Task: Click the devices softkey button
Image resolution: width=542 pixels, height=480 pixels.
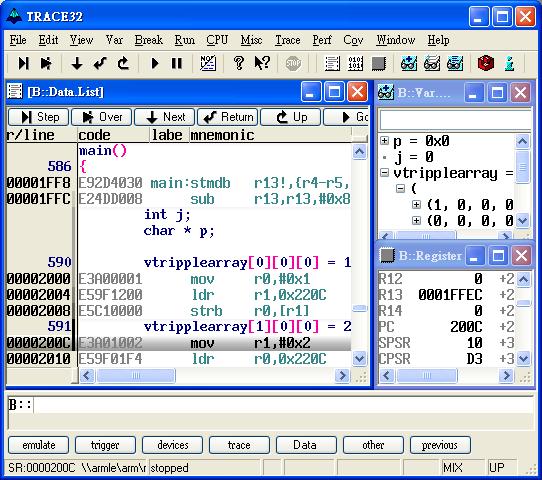Action: 172,445
